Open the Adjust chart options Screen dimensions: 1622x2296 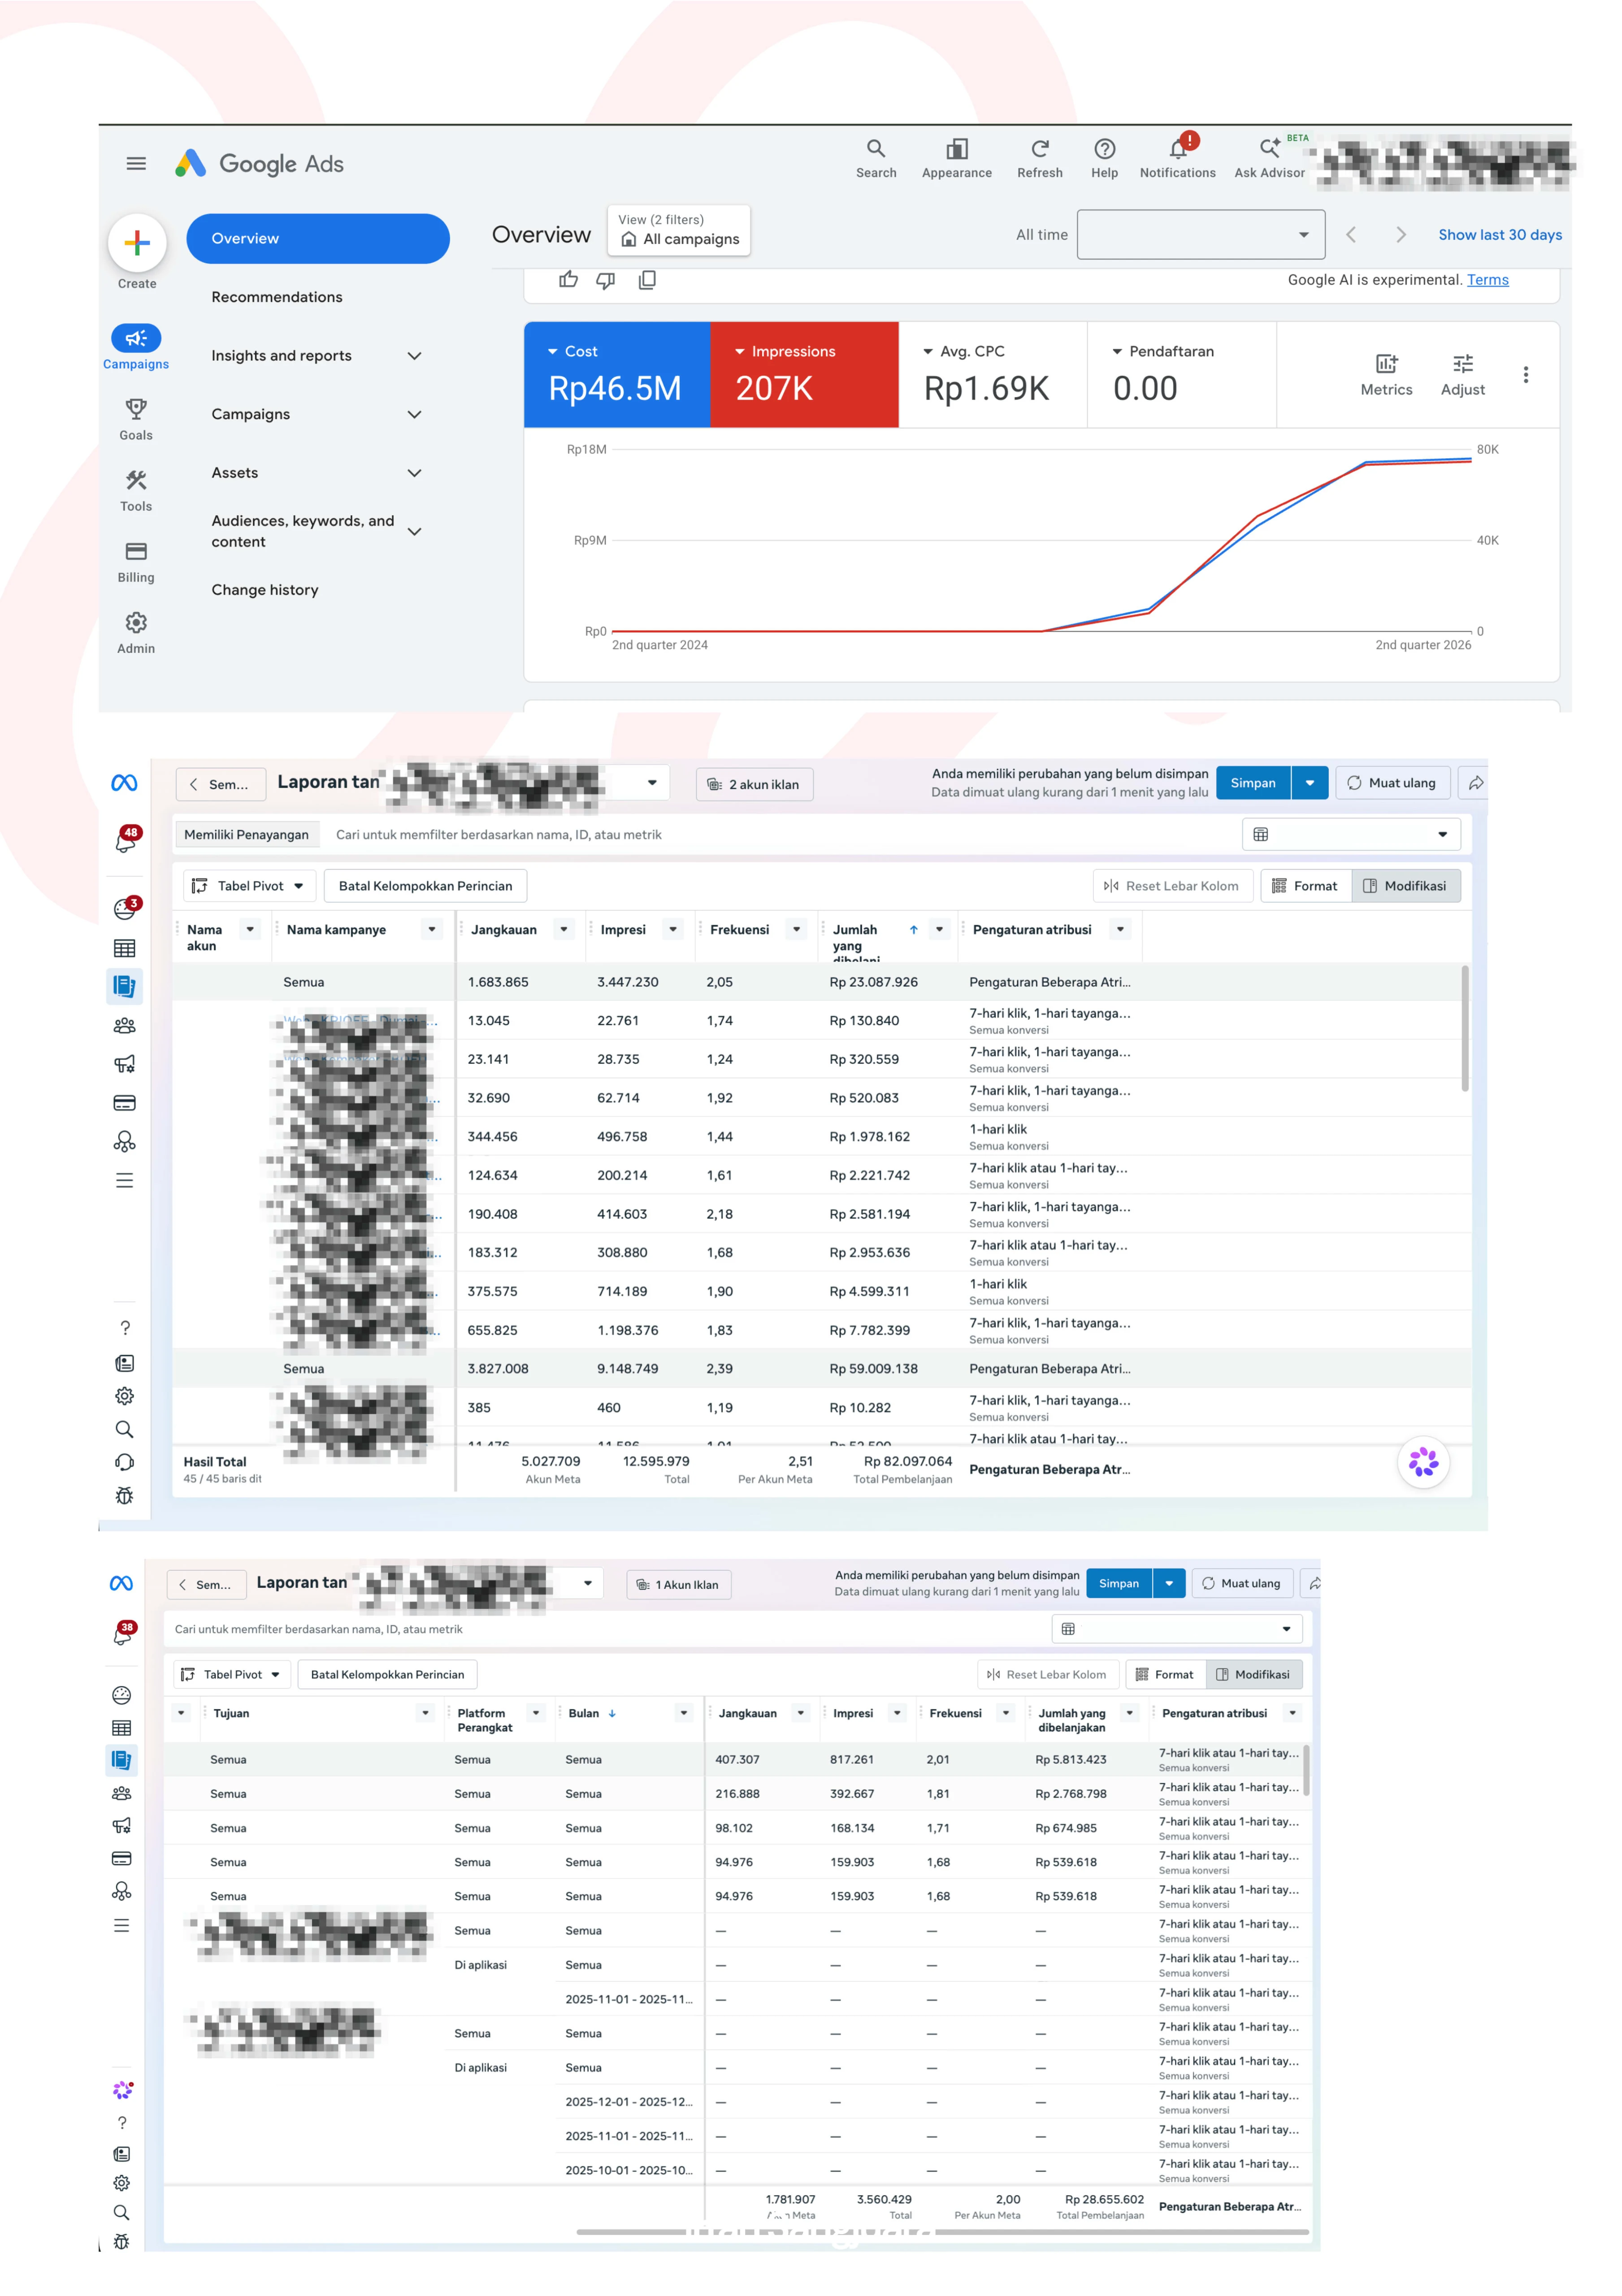(x=1462, y=375)
